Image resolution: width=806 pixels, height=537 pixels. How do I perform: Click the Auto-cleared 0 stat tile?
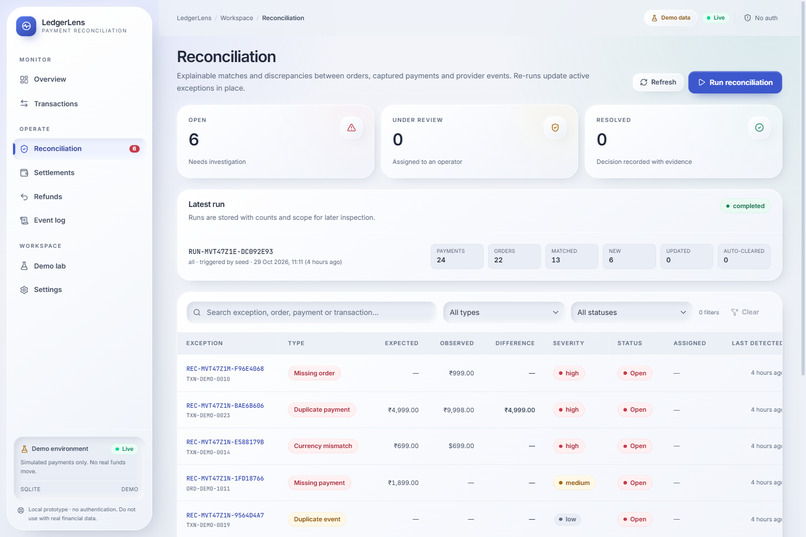pyautogui.click(x=744, y=256)
